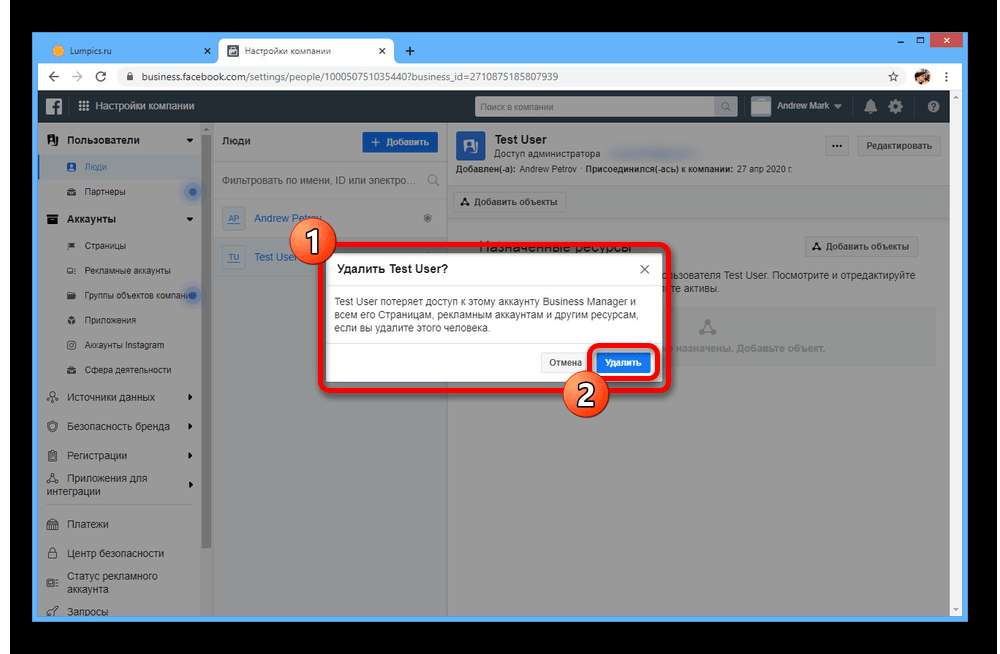This screenshot has height=654, width=1000.
Task: Open the settings gear icon in header
Action: 895,106
